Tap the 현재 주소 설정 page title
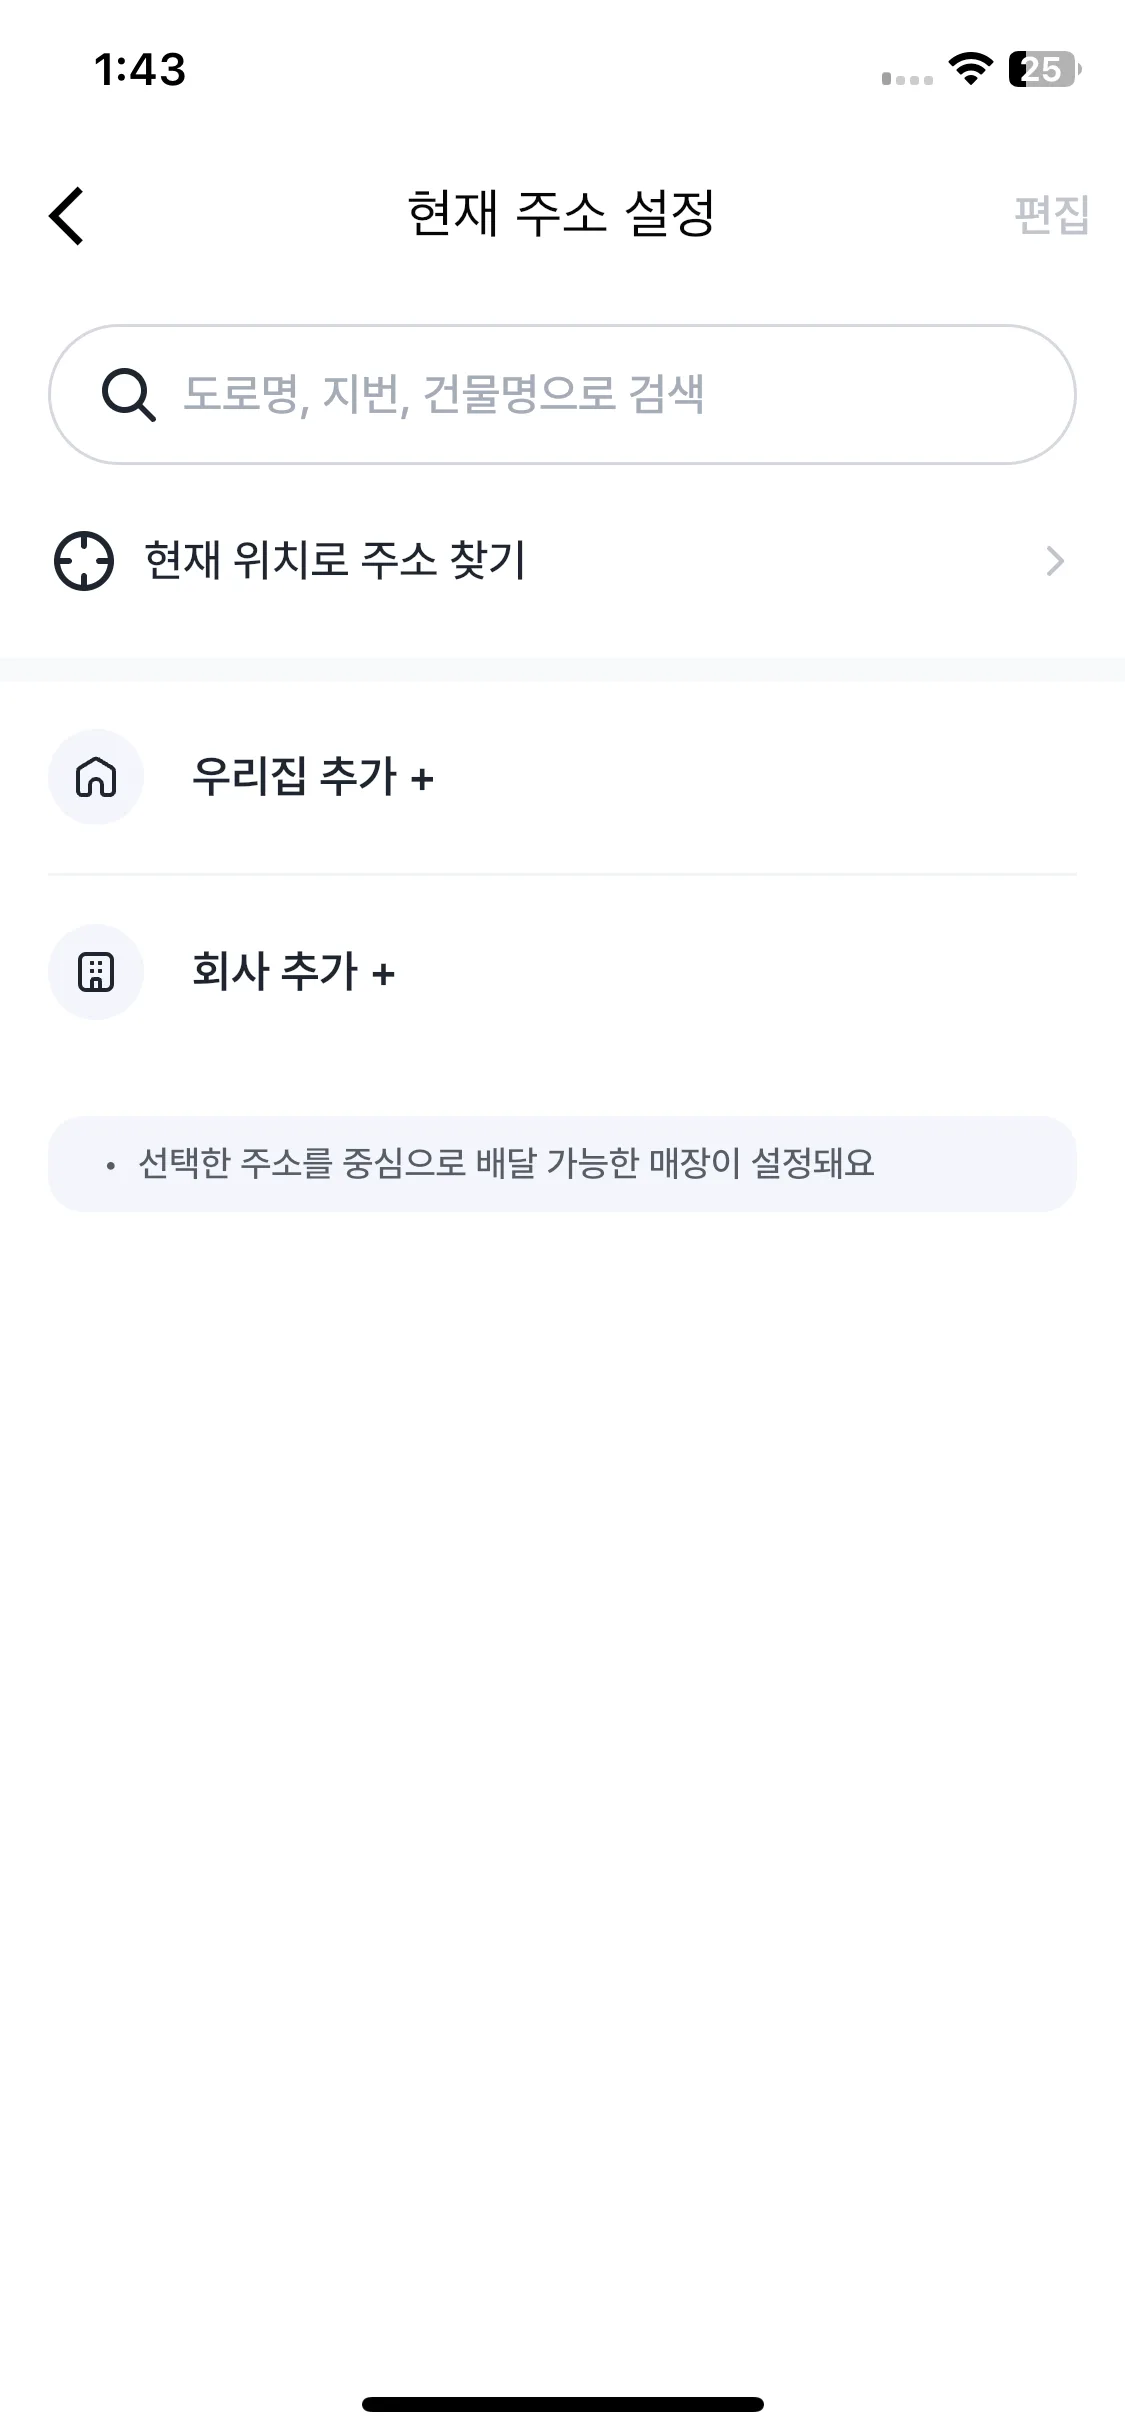The height and width of the screenshot is (2436, 1125). point(561,213)
